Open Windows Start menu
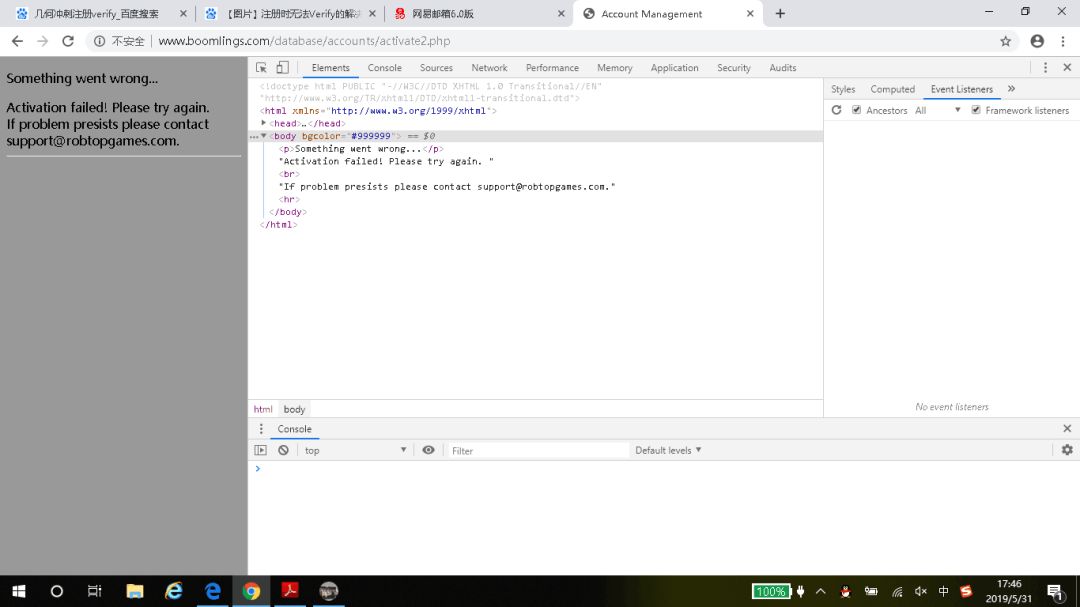This screenshot has height=607, width=1080. (19, 591)
